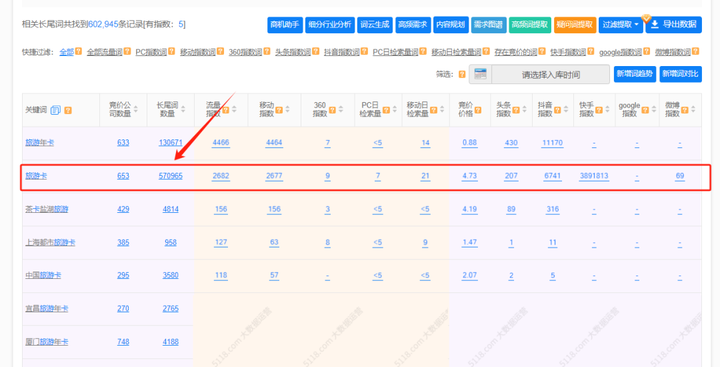Image resolution: width=720 pixels, height=367 pixels.
Task: Sort by PC日检索量 column arrows
Action: (394, 109)
